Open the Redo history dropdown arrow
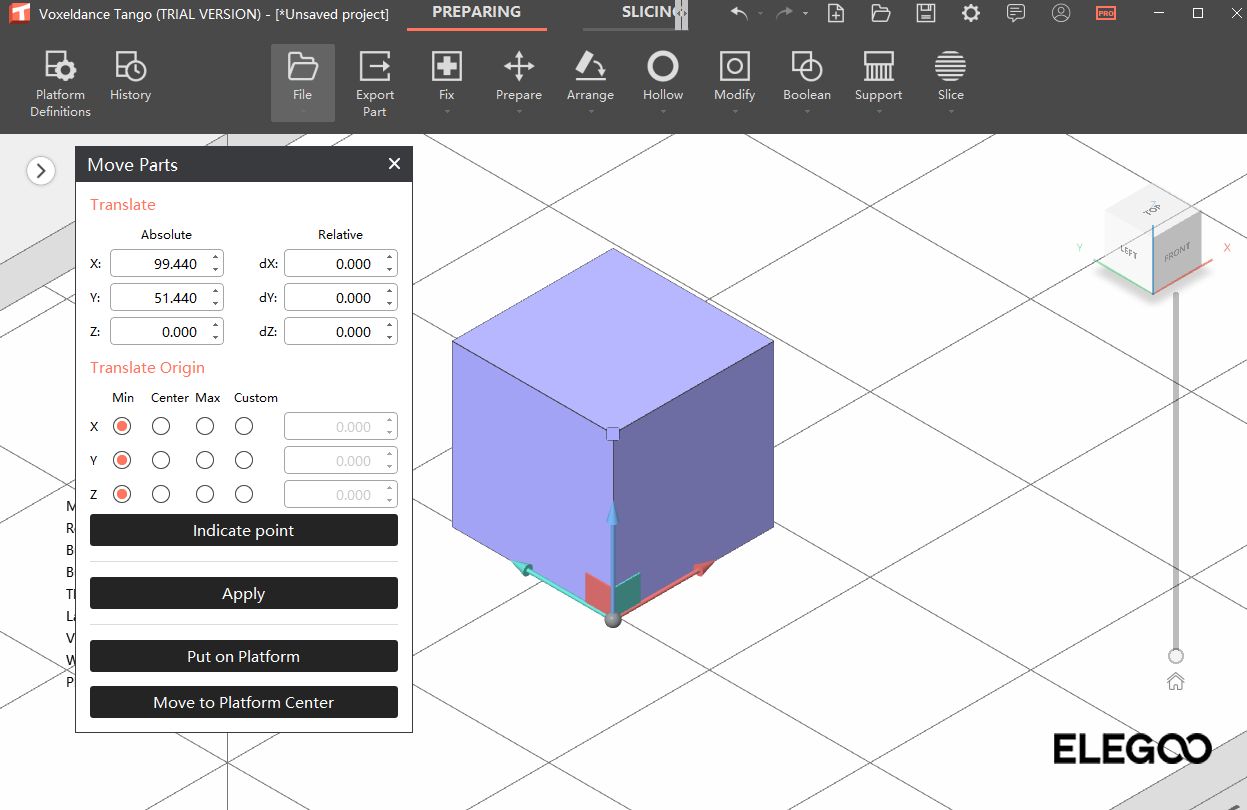Viewport: 1247px width, 810px height. [805, 14]
